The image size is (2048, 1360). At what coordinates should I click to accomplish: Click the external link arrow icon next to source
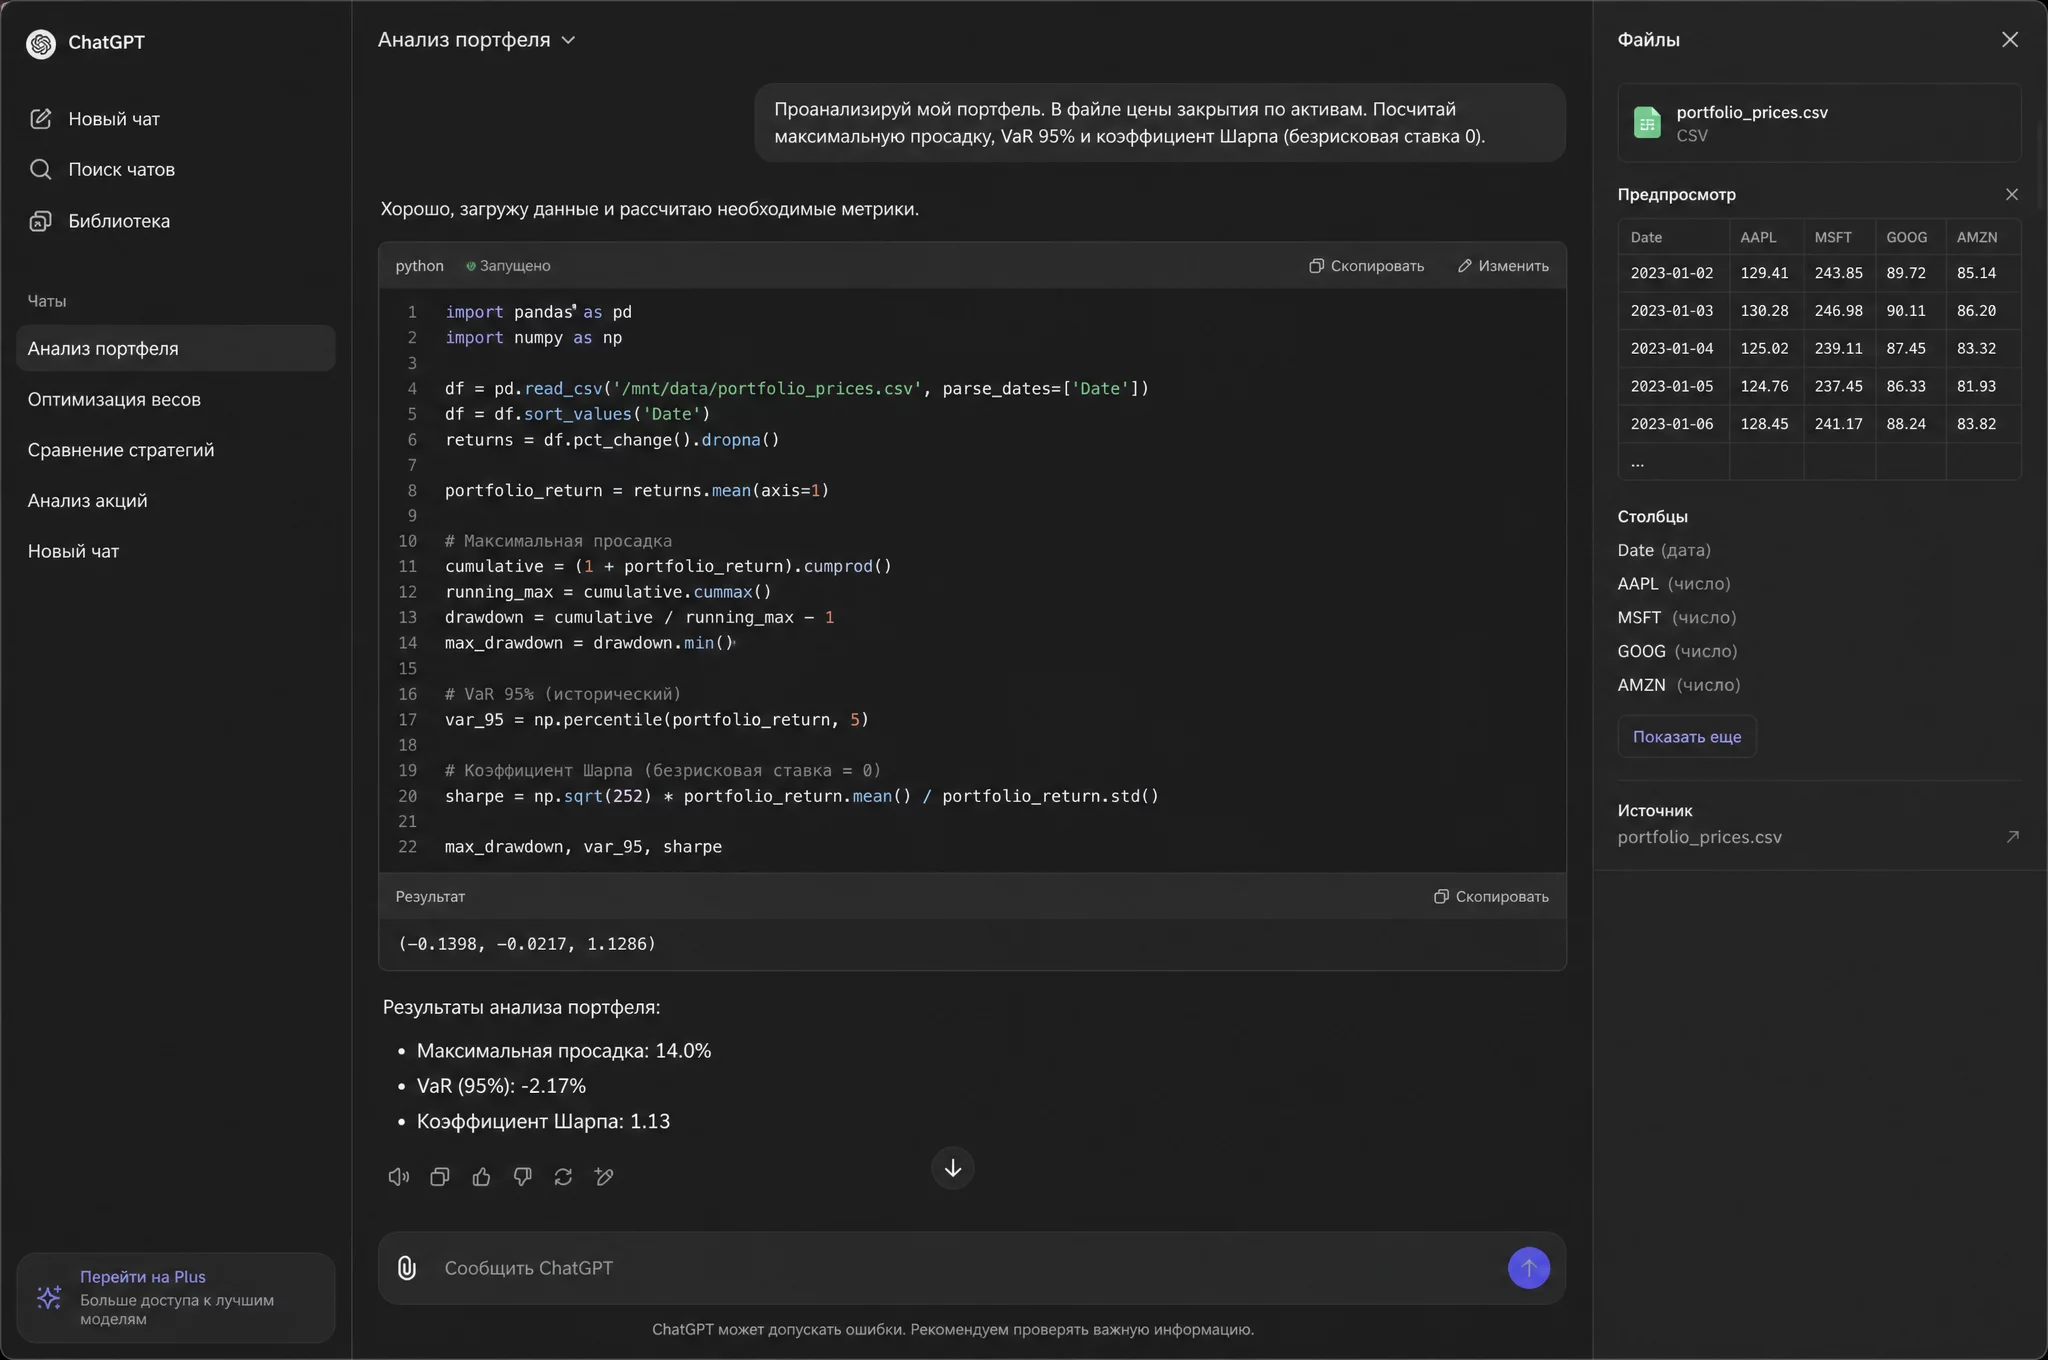click(2012, 837)
